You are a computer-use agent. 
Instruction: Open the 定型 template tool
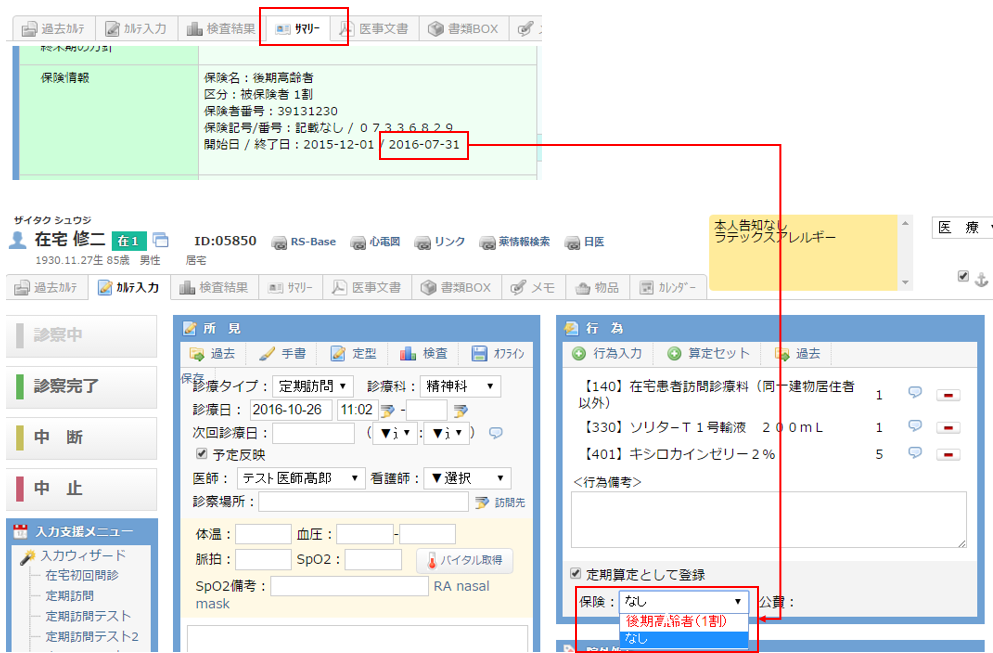coord(354,353)
